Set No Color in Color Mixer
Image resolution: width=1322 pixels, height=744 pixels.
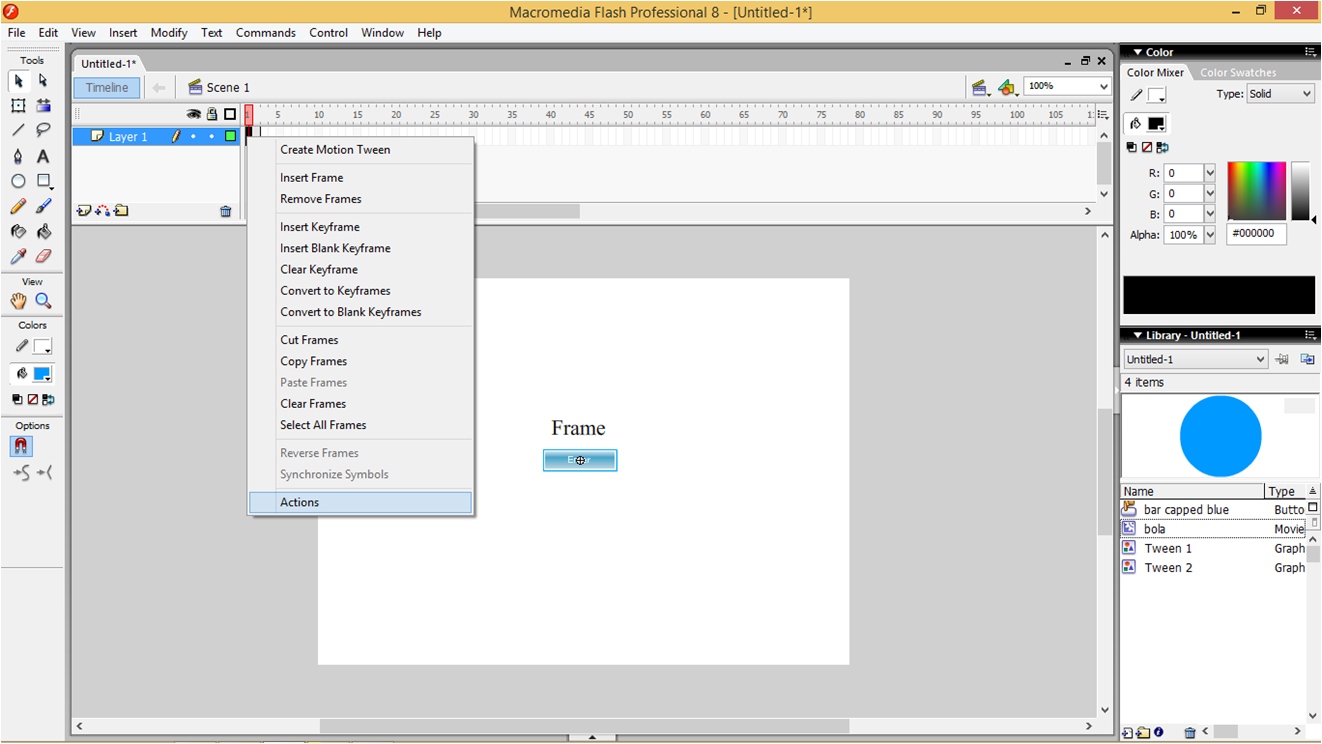1146,147
